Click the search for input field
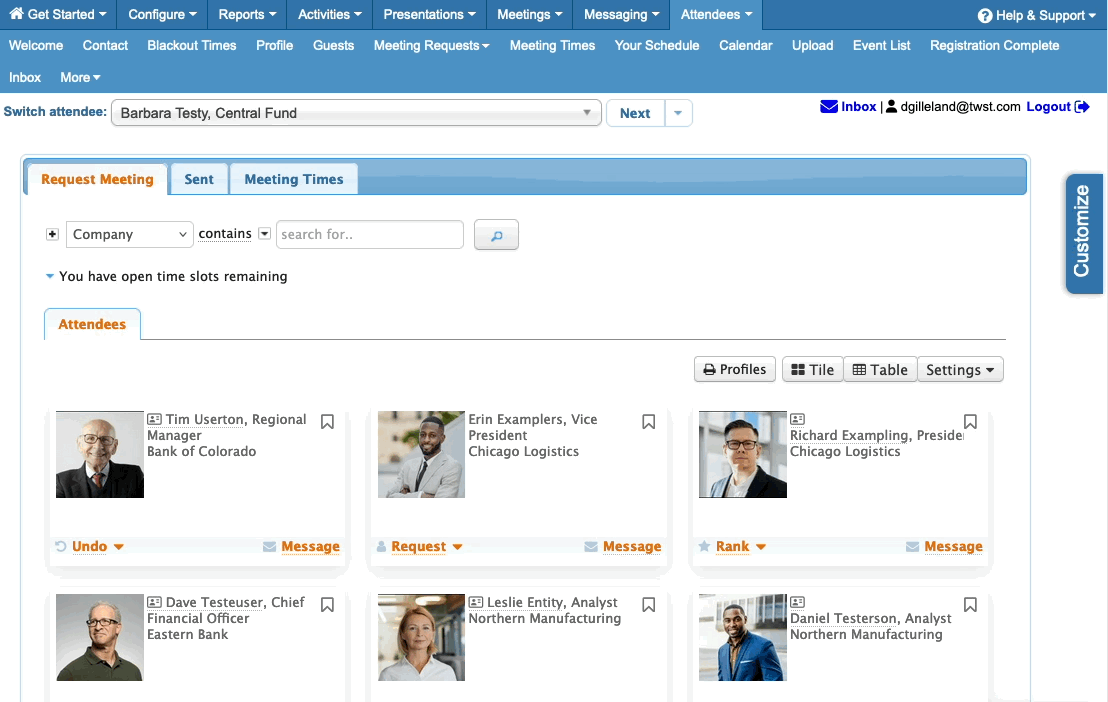Screen dimensions: 1108x702 pos(370,234)
